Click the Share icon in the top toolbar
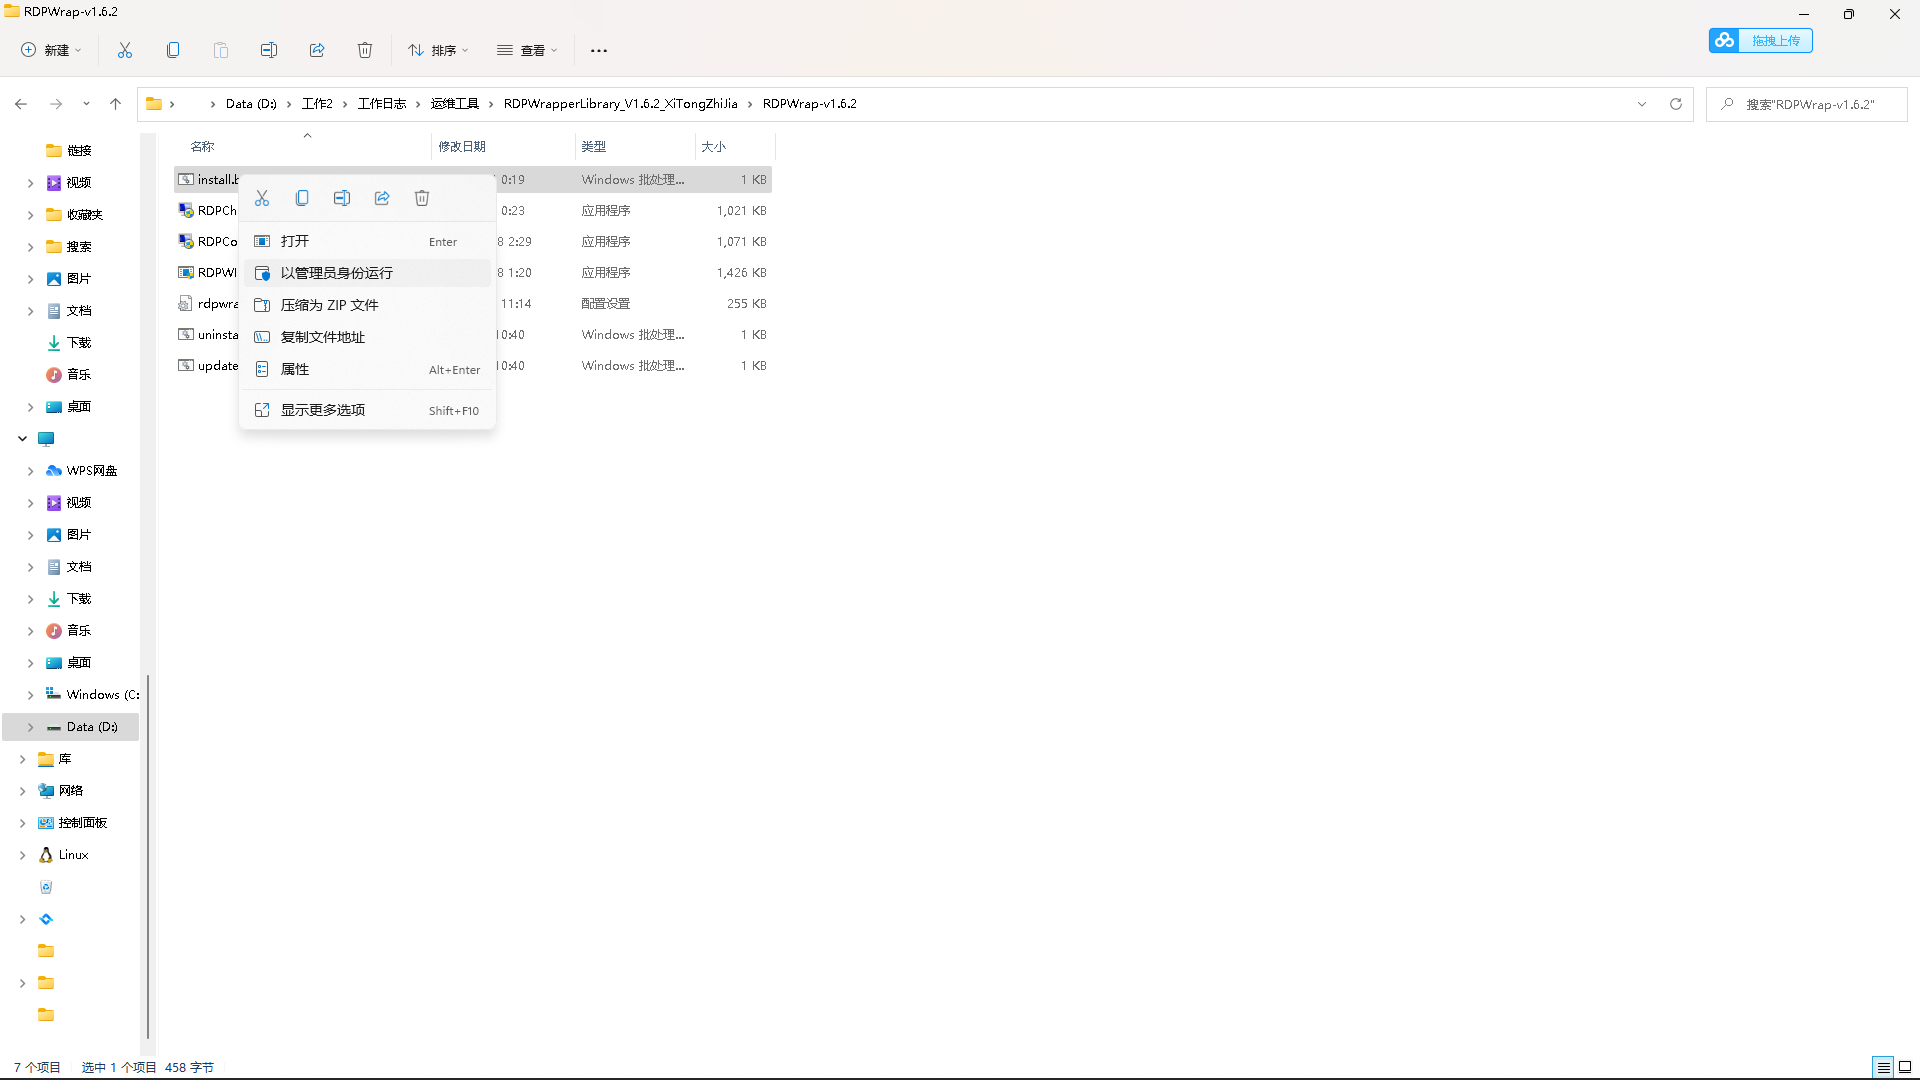Screen dimensions: 1920x1080 coord(317,50)
